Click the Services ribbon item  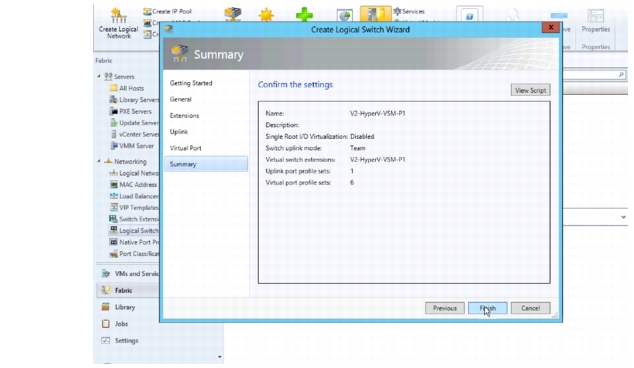pyautogui.click(x=409, y=11)
